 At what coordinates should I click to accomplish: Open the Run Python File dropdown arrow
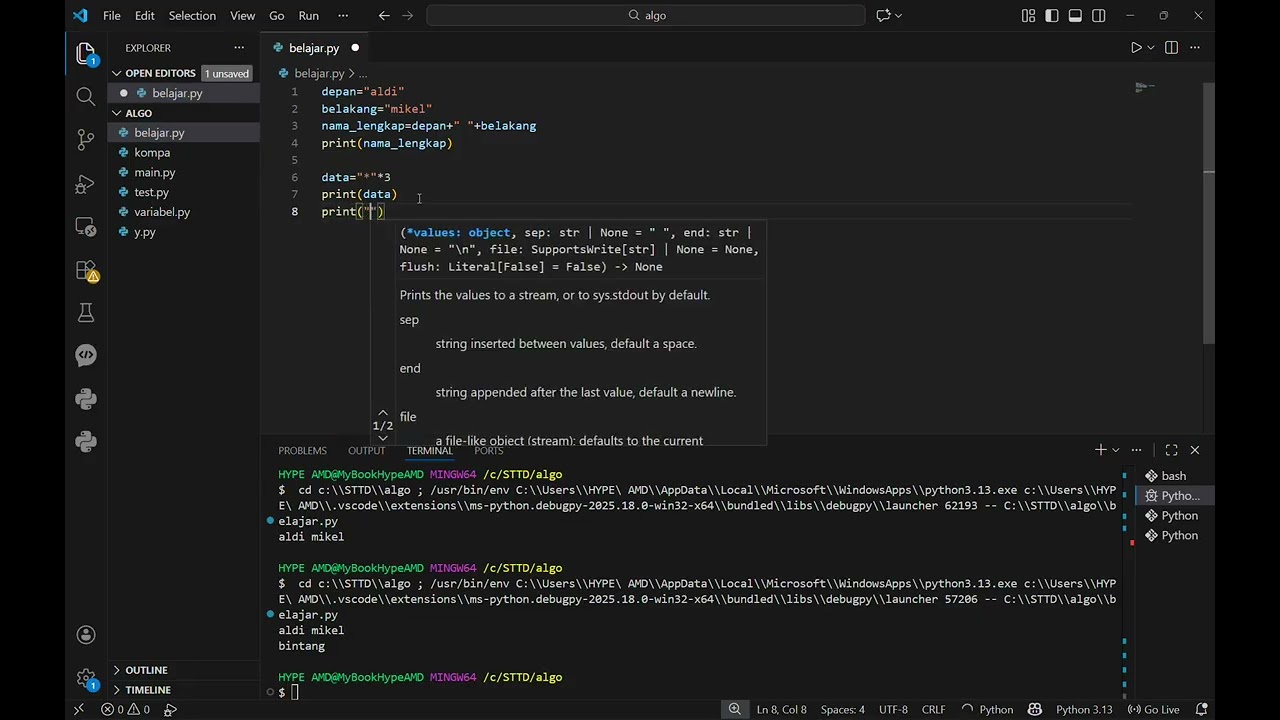[1151, 48]
